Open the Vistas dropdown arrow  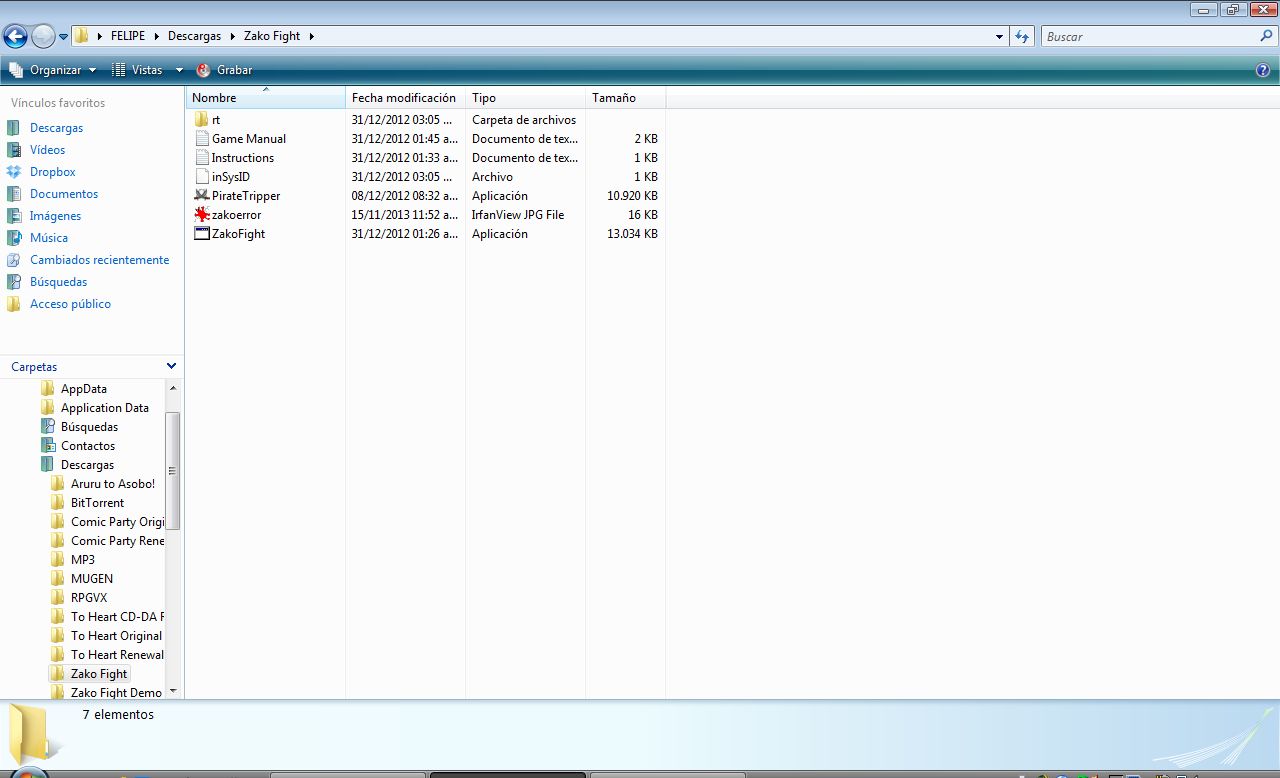[179, 70]
